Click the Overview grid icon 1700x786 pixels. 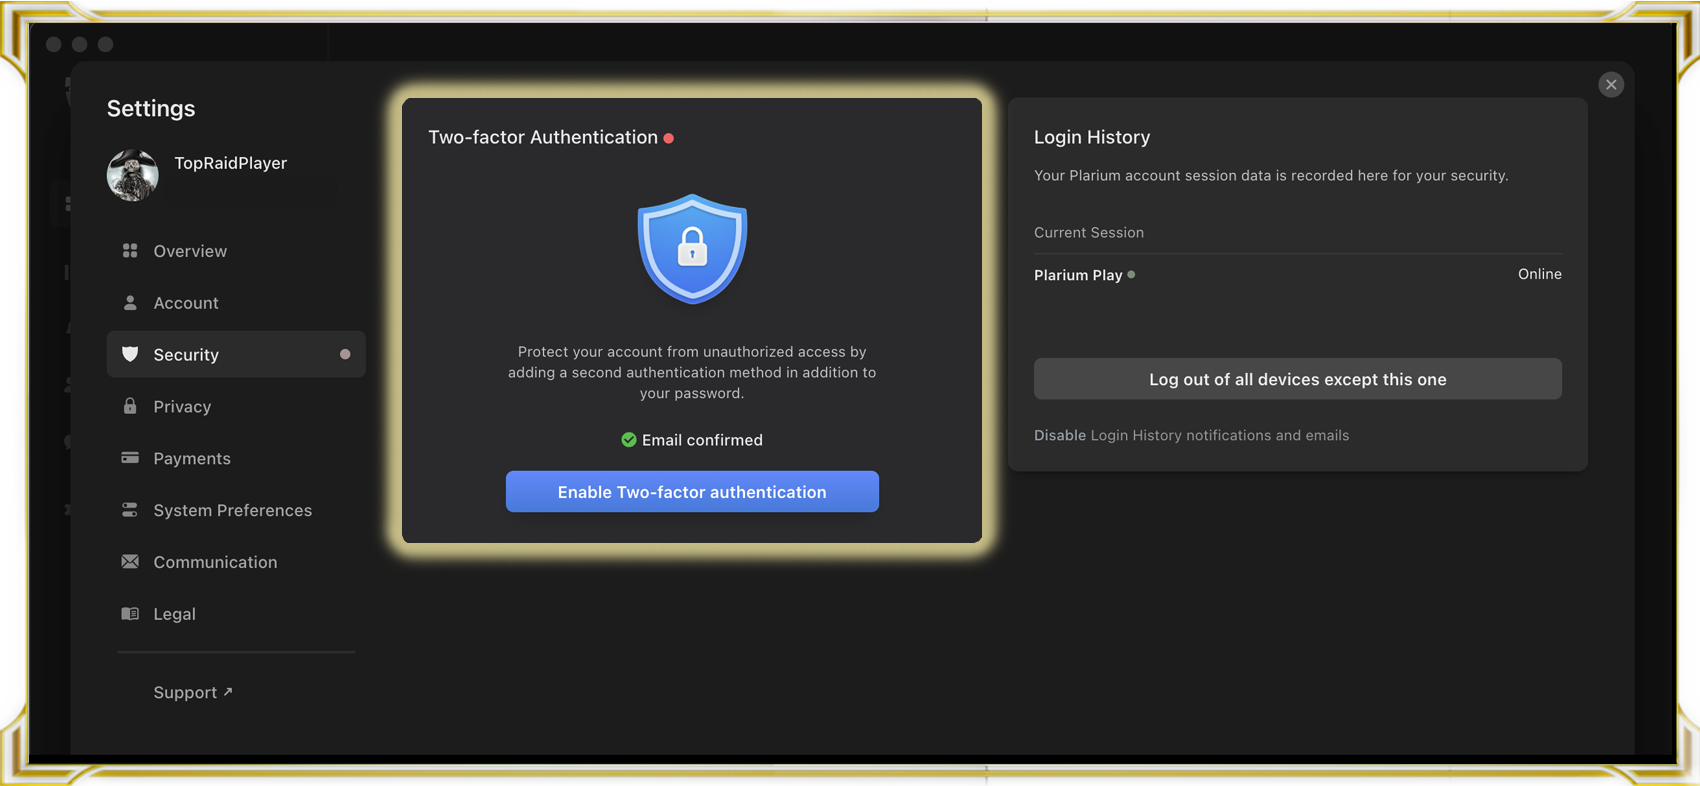130,251
